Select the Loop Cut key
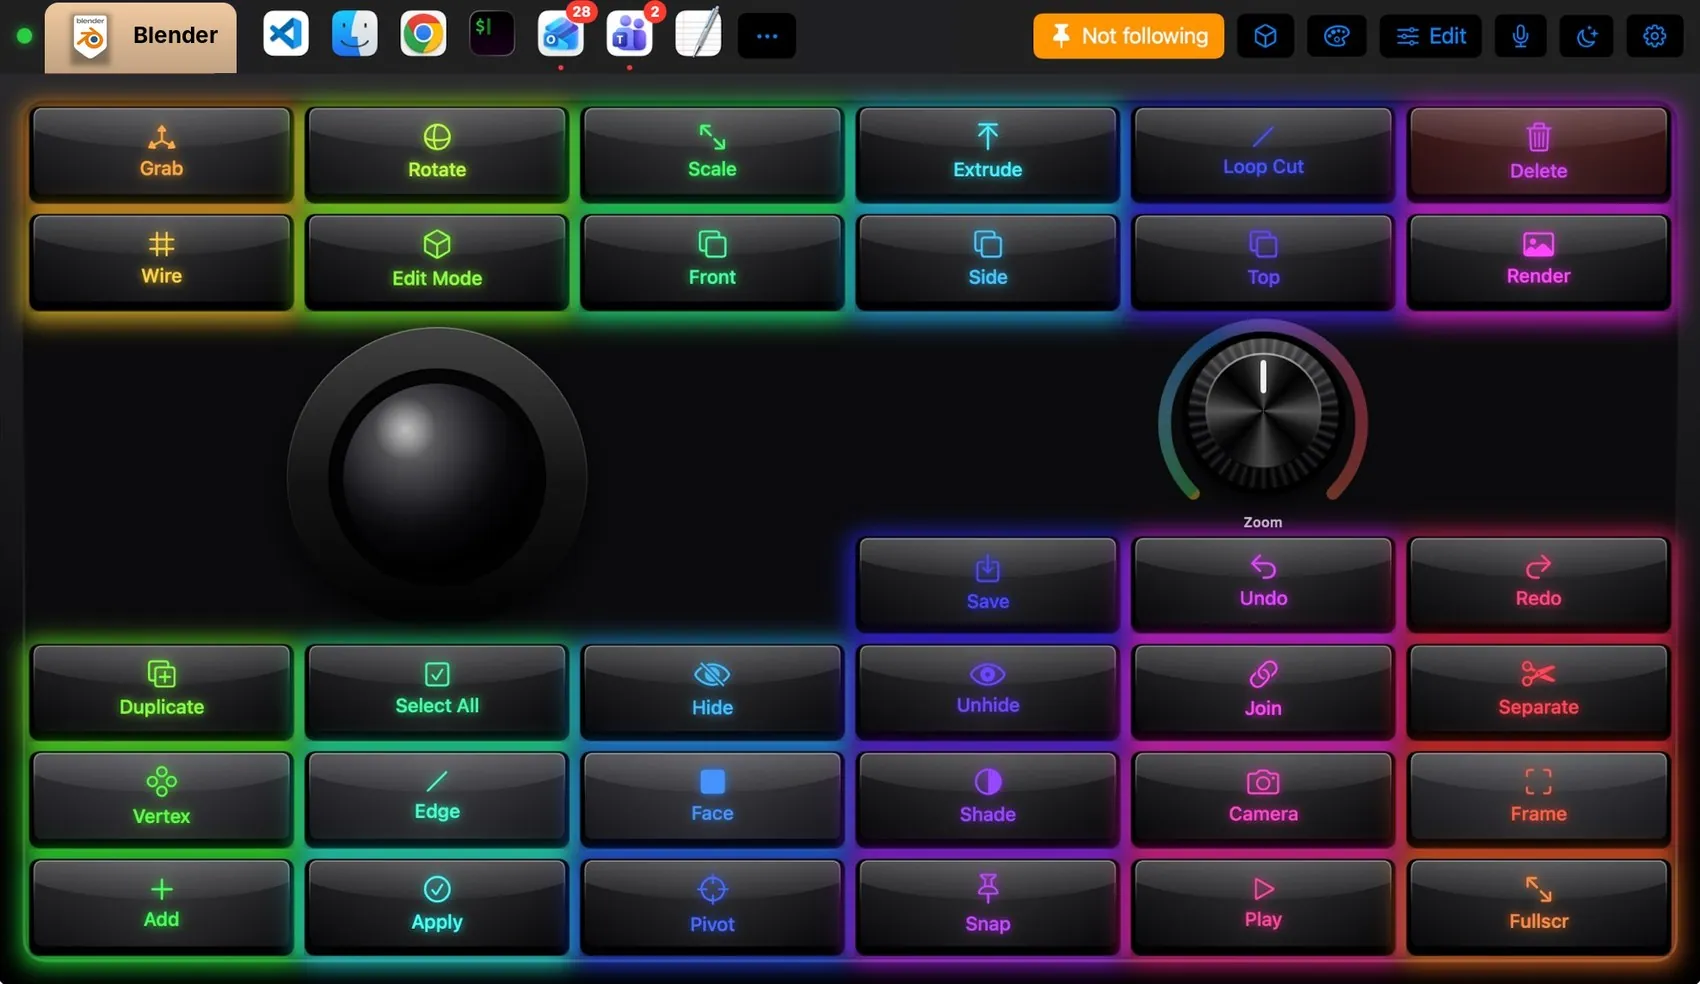 click(1263, 154)
